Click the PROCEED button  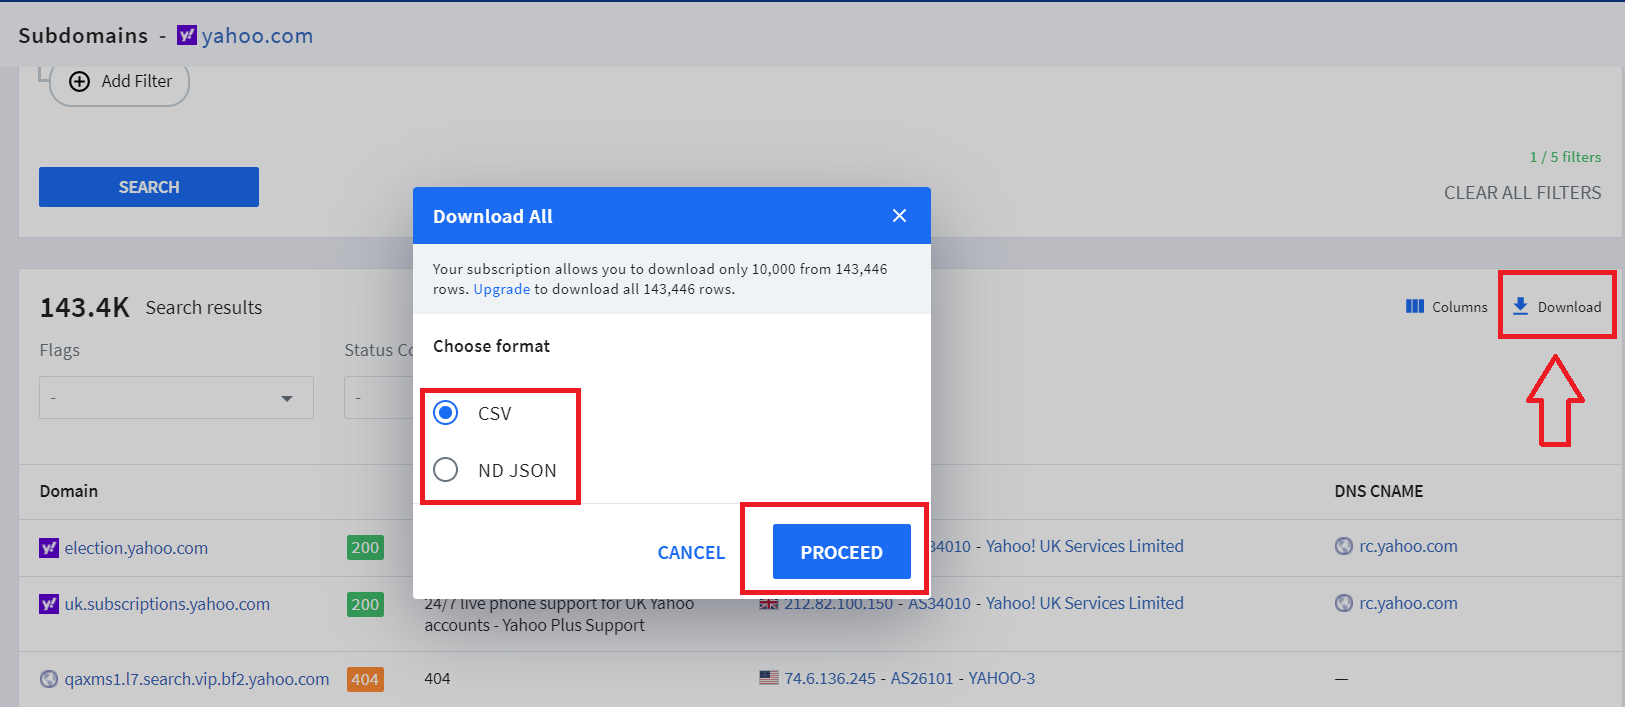point(841,552)
